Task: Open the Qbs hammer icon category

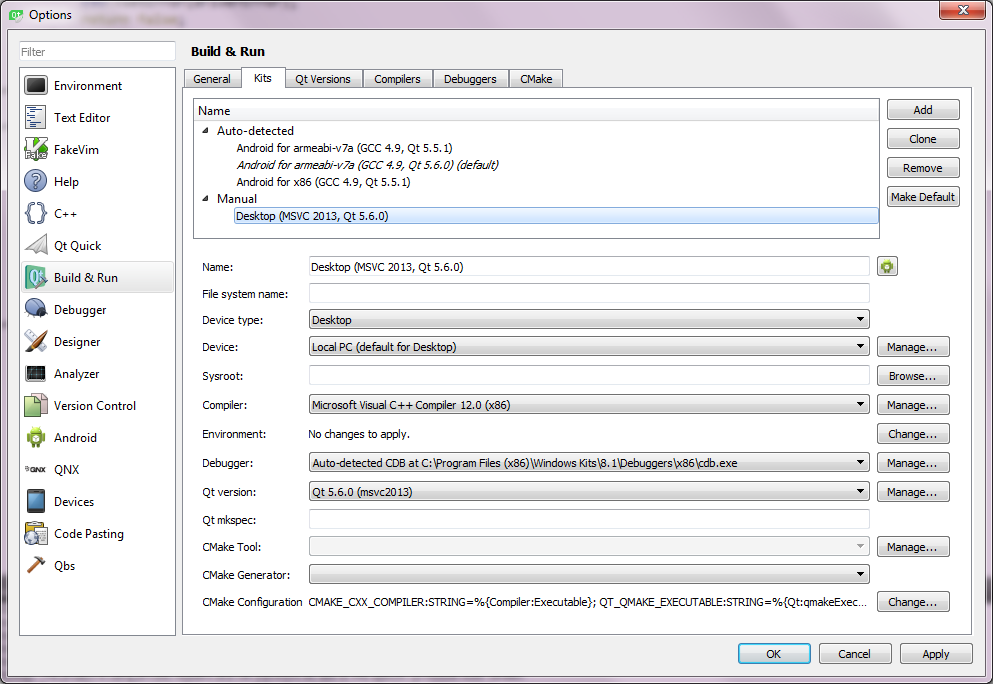Action: point(36,566)
